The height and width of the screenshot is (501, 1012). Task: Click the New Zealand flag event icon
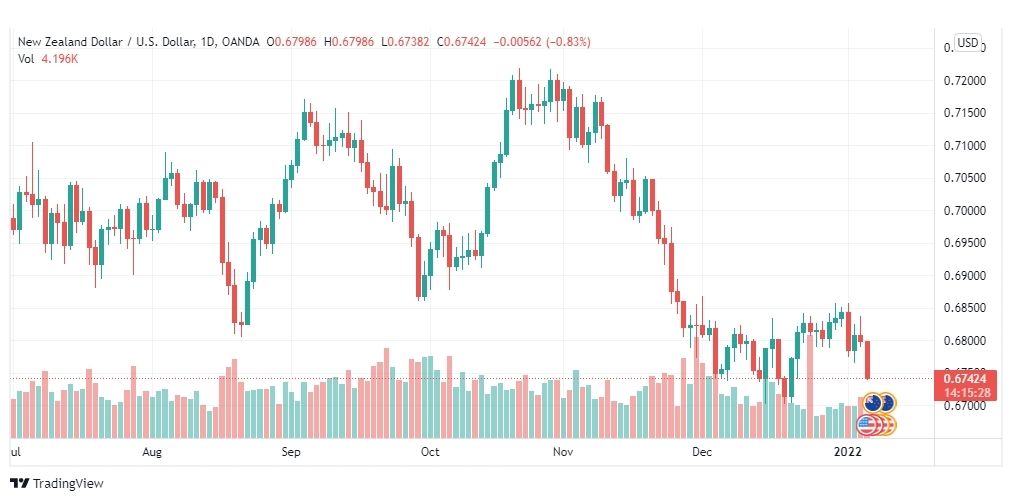tap(873, 404)
